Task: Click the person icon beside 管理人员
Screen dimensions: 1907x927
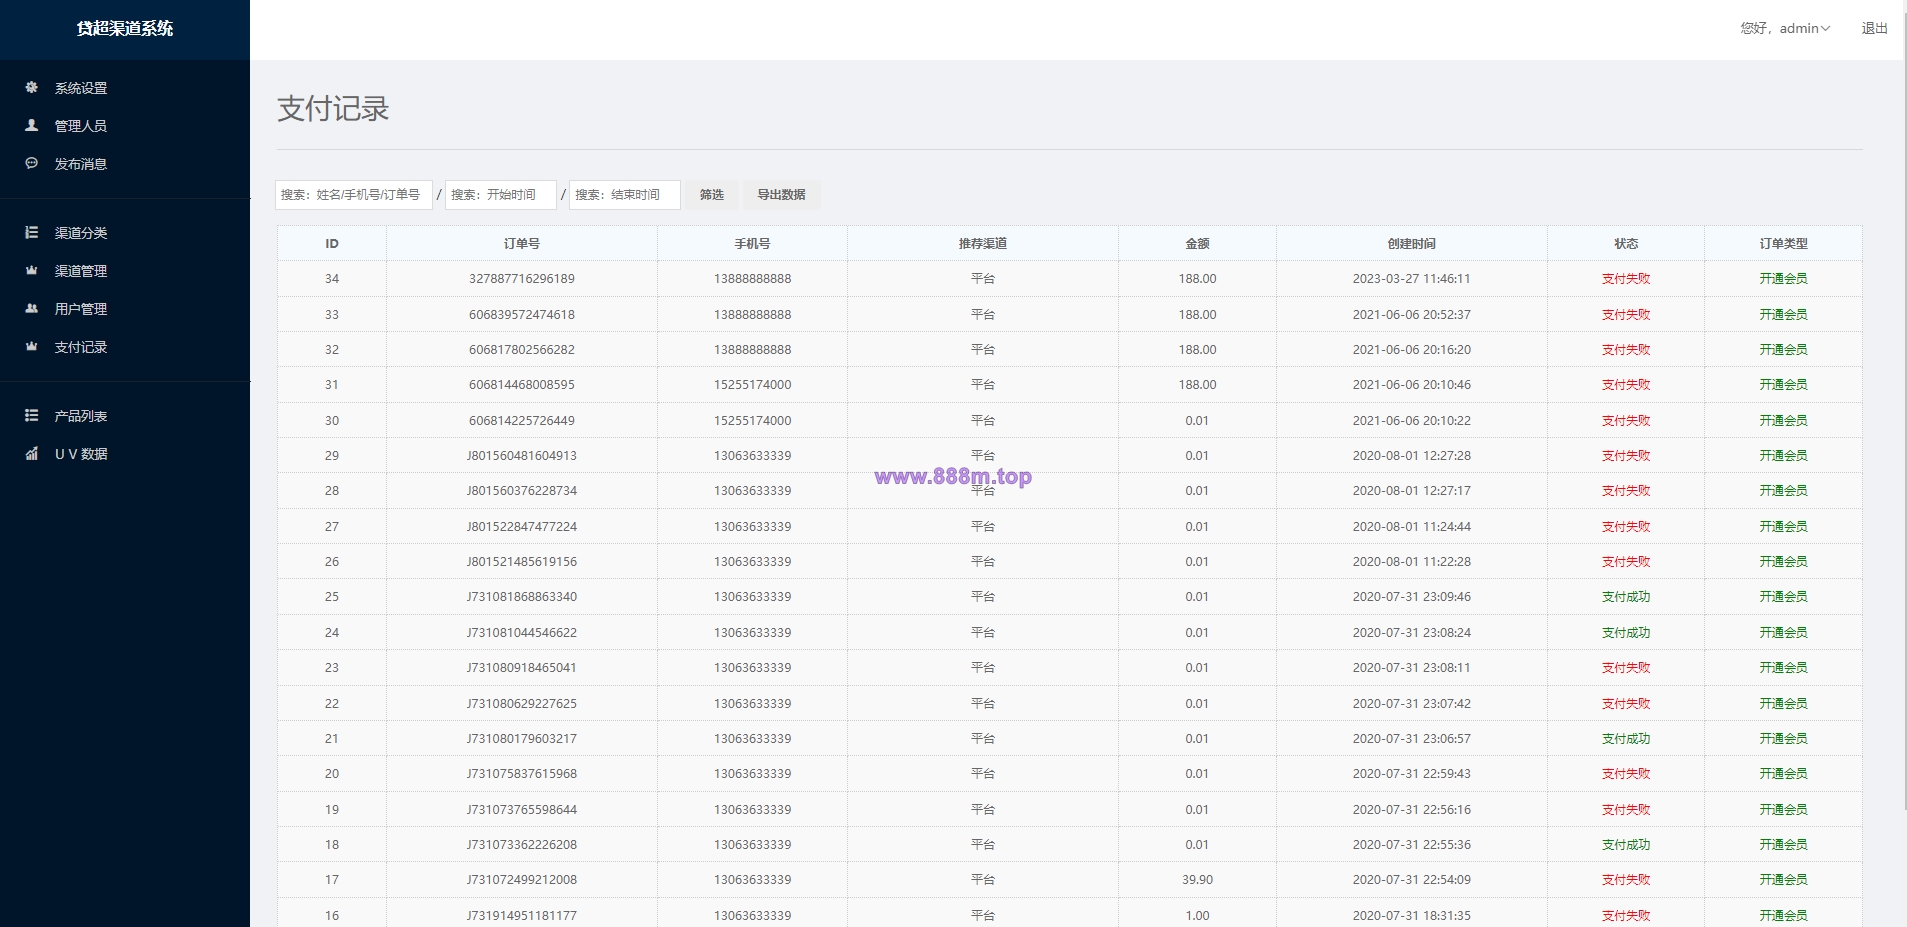Action: click(32, 125)
